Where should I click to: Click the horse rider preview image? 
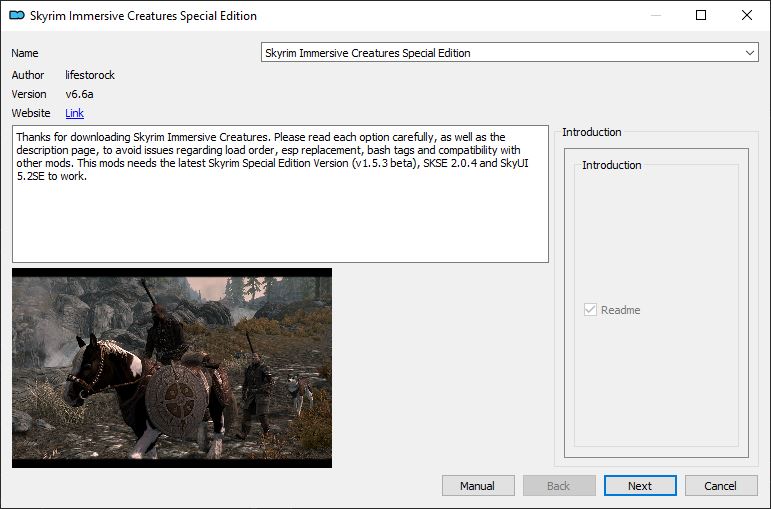172,368
